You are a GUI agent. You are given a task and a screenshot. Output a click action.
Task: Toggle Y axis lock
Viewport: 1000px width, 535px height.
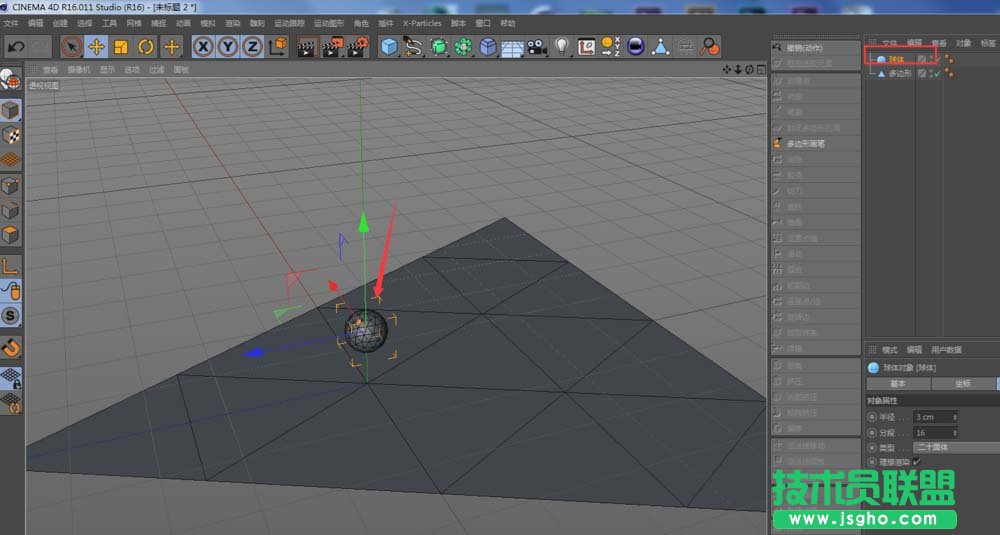[x=228, y=47]
